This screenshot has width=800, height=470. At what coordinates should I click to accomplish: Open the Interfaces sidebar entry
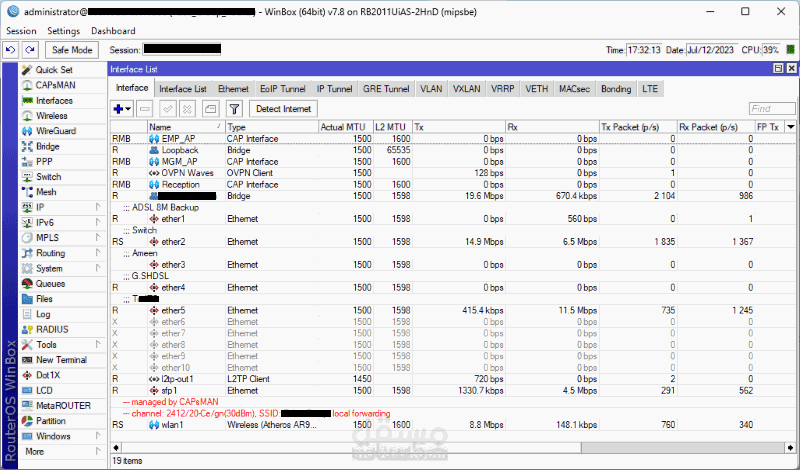[x=62, y=101]
